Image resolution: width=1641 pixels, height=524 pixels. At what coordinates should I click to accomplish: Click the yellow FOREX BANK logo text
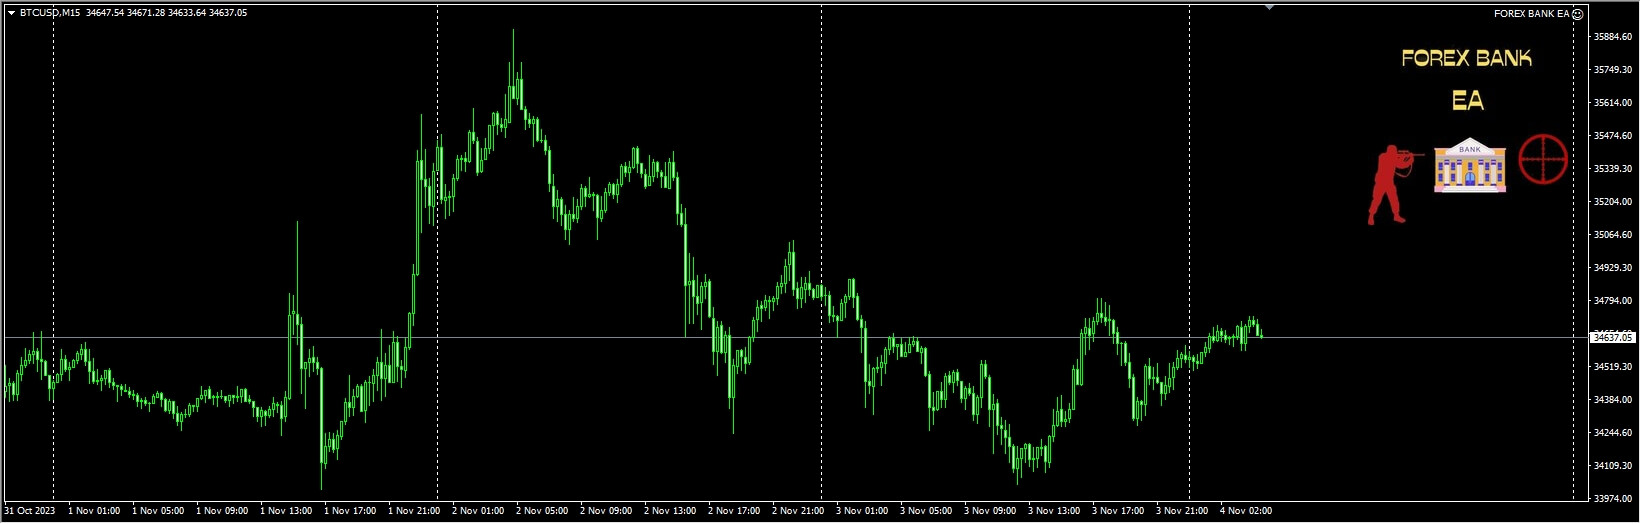1466,58
